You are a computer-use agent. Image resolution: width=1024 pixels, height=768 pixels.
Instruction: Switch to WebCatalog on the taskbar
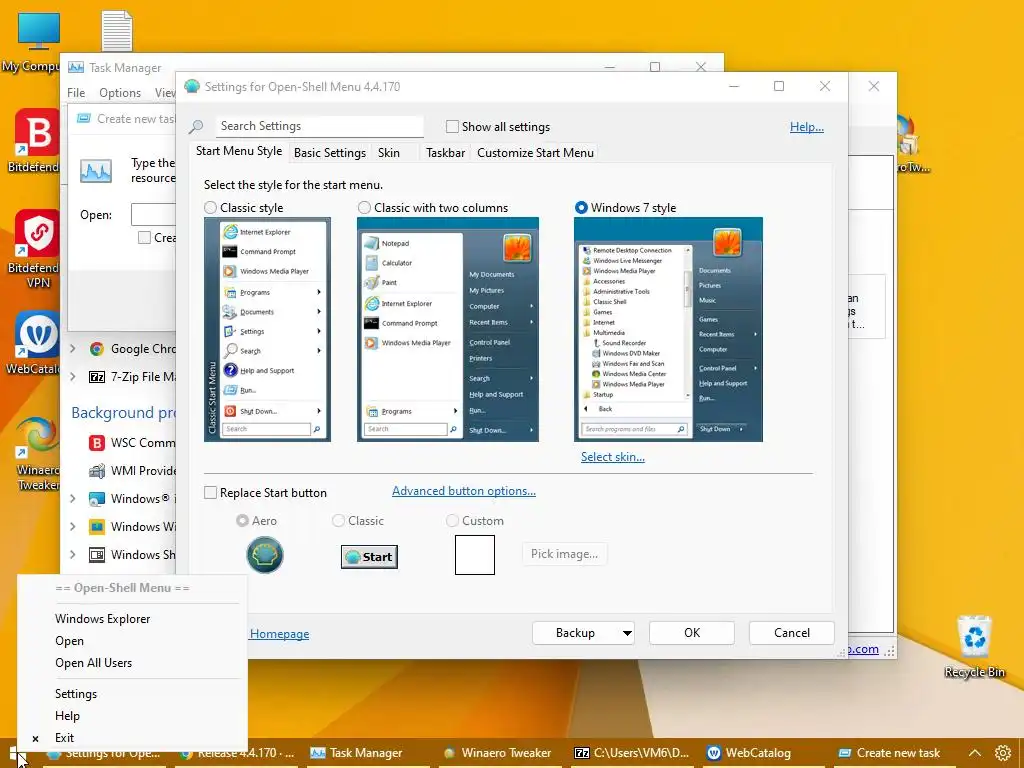[749, 753]
